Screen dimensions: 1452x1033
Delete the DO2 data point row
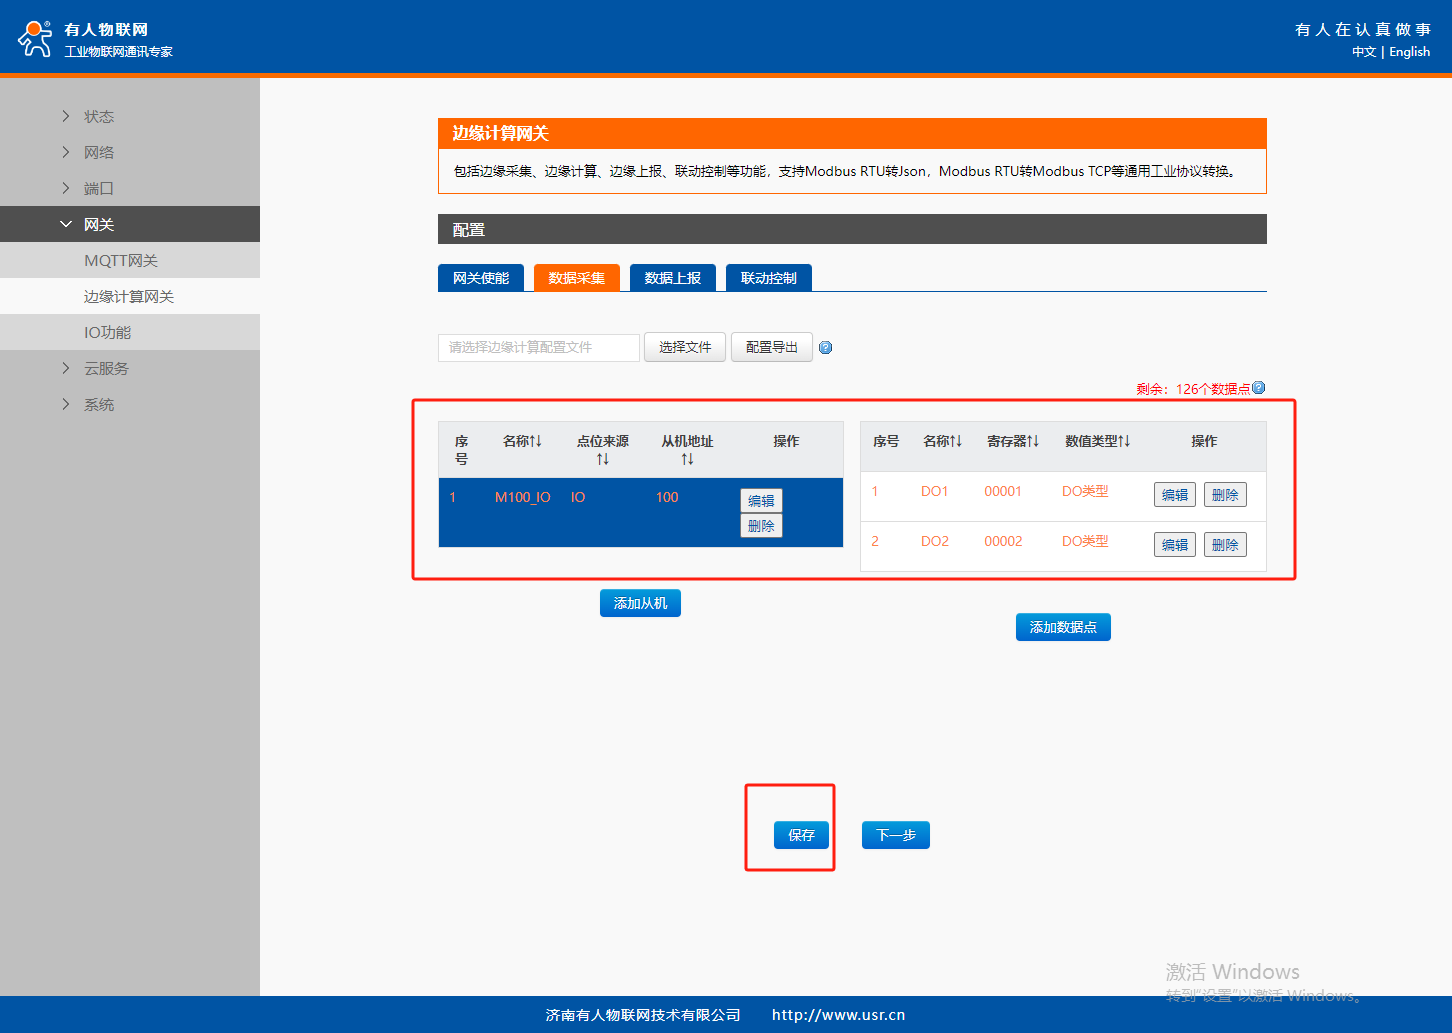click(x=1225, y=545)
